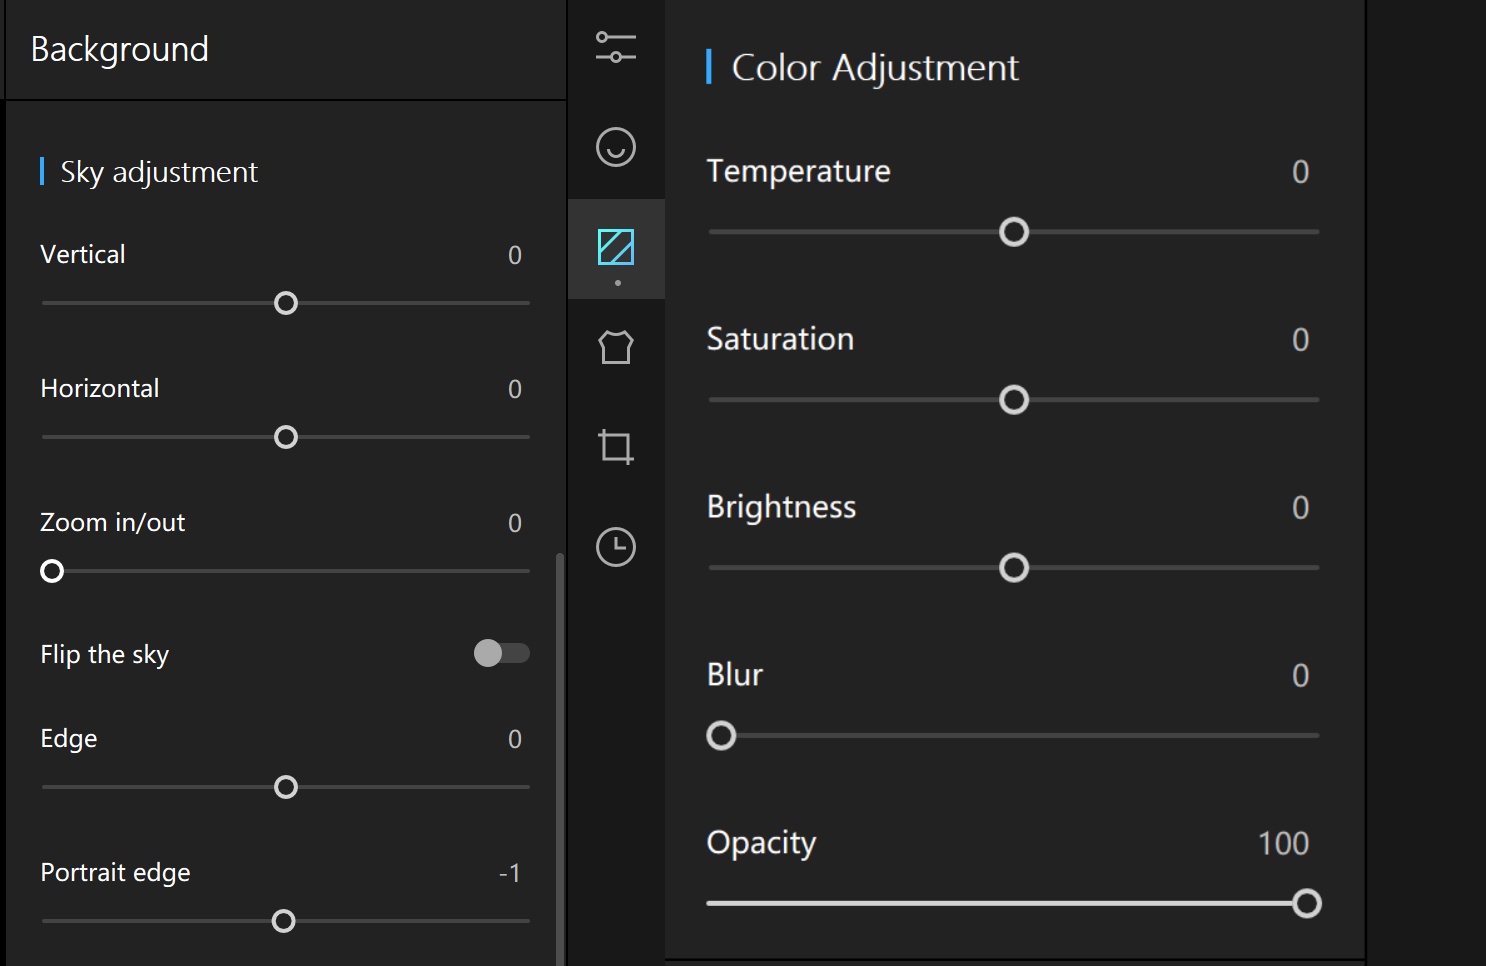Open the adjustment sliders panel icon
This screenshot has height=966, width=1486.
pos(616,47)
